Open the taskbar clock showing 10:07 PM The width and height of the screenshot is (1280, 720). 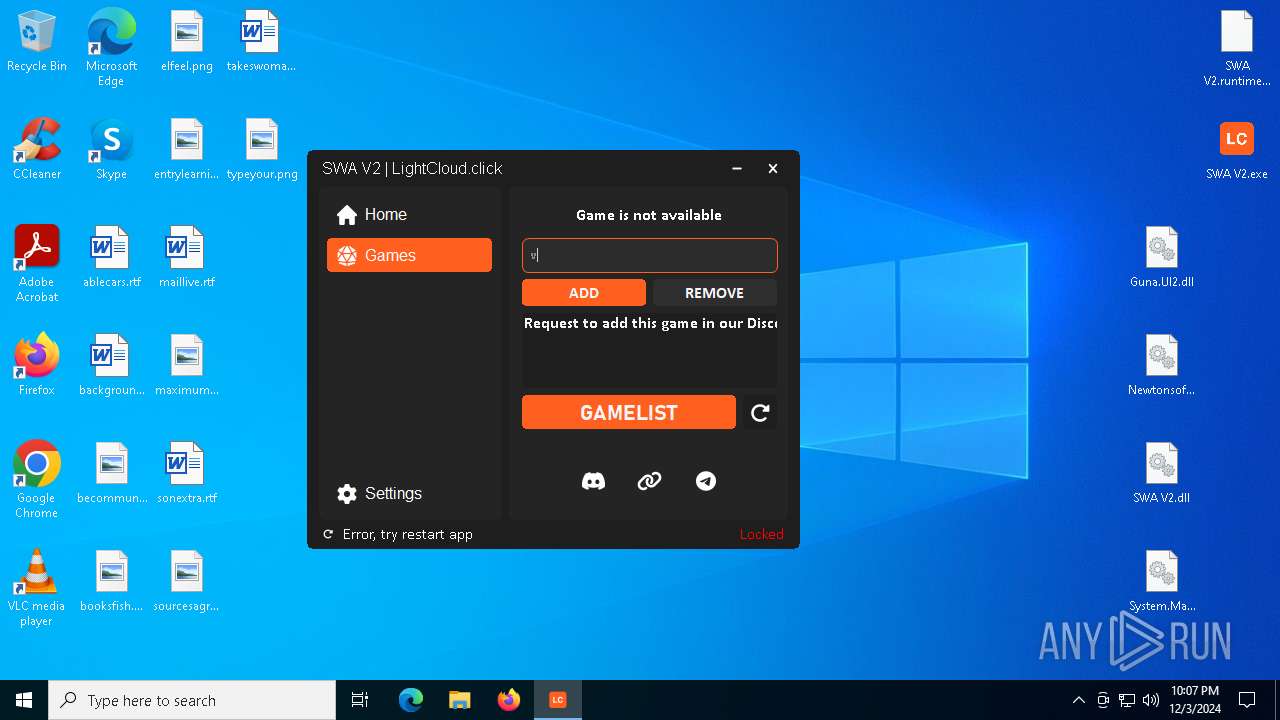[1194, 700]
